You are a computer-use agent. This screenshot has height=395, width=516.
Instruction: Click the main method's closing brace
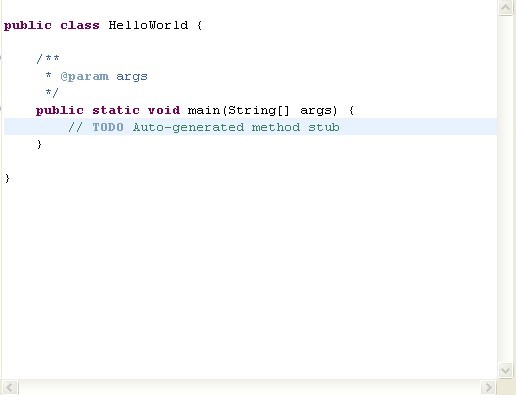[39, 145]
